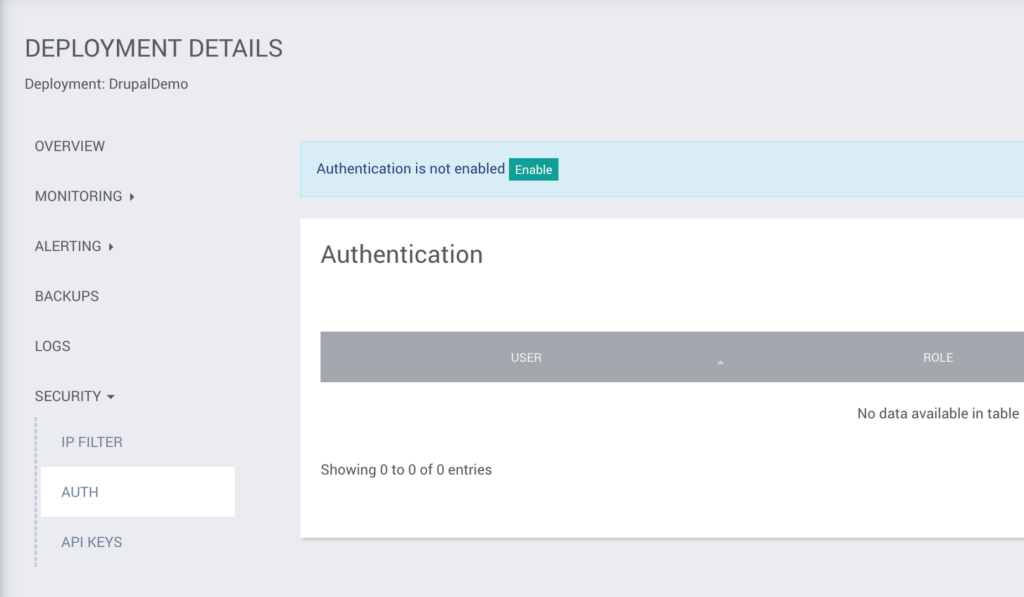This screenshot has width=1024, height=597.
Task: Click the Deployment: DrupalDemo subtitle
Action: pyautogui.click(x=106, y=84)
